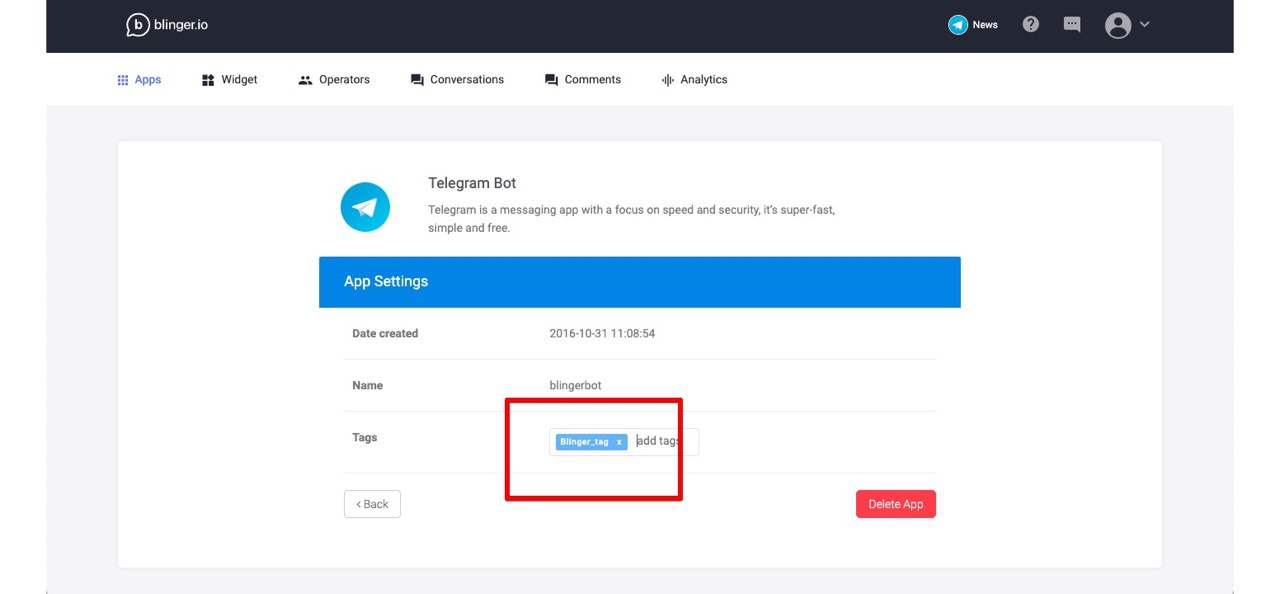
Task: Open the Analytics tab
Action: pos(695,80)
